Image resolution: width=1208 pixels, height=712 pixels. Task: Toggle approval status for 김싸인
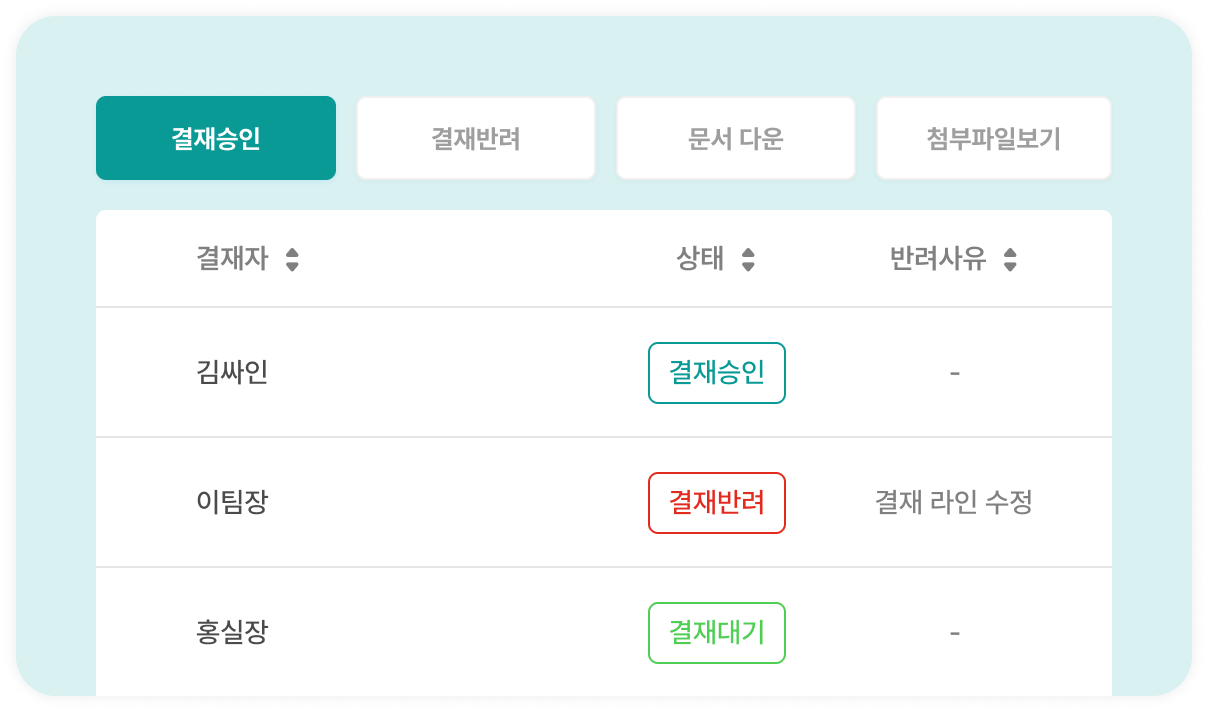point(716,372)
